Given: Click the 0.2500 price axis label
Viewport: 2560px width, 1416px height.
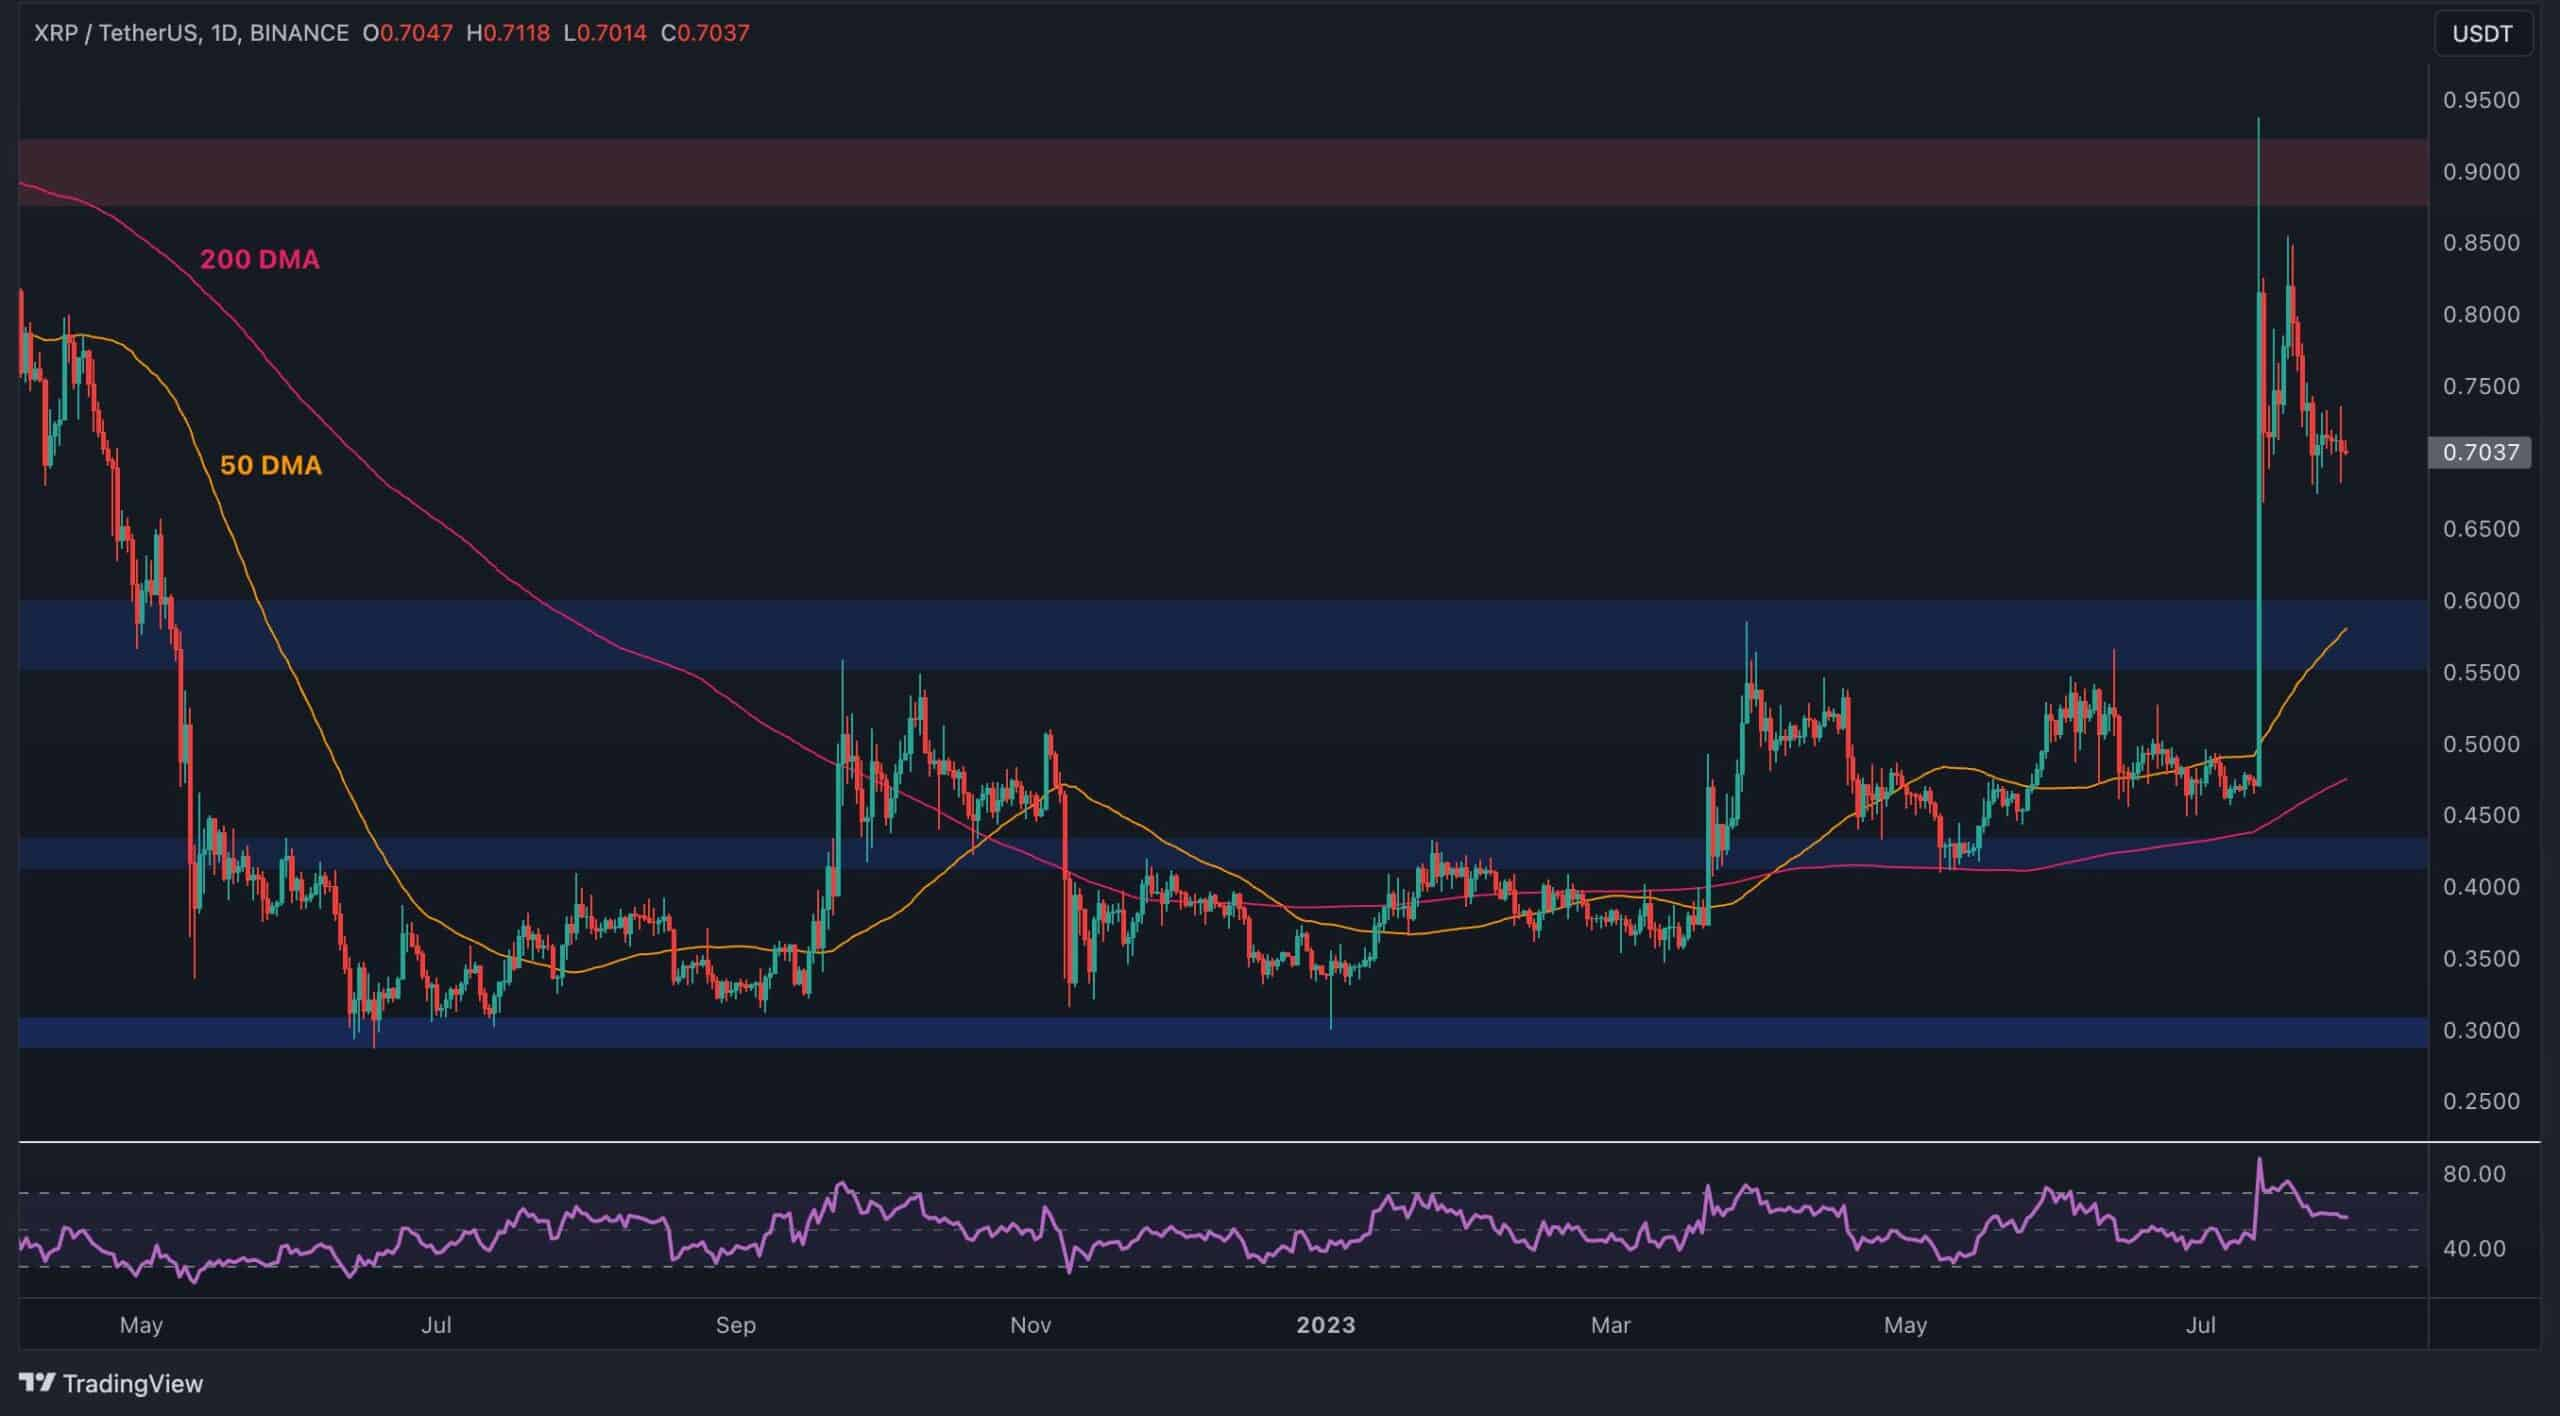Looking at the screenshot, I should (2481, 1101).
